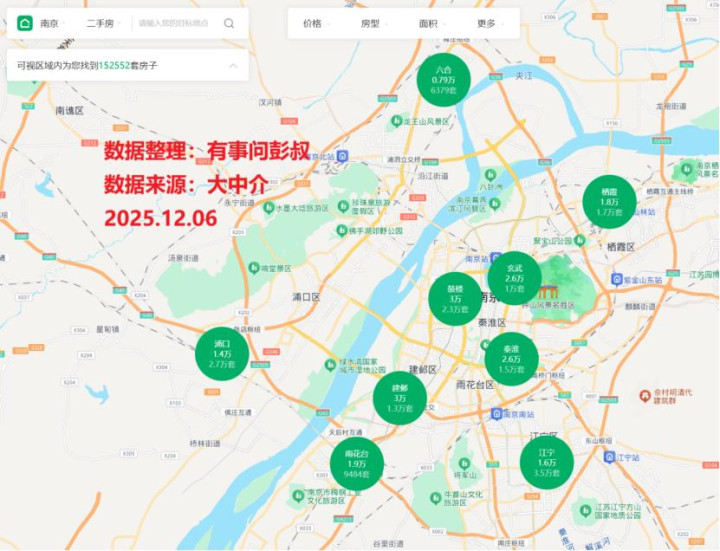Select the 雨花台 district bubble

(x=357, y=464)
